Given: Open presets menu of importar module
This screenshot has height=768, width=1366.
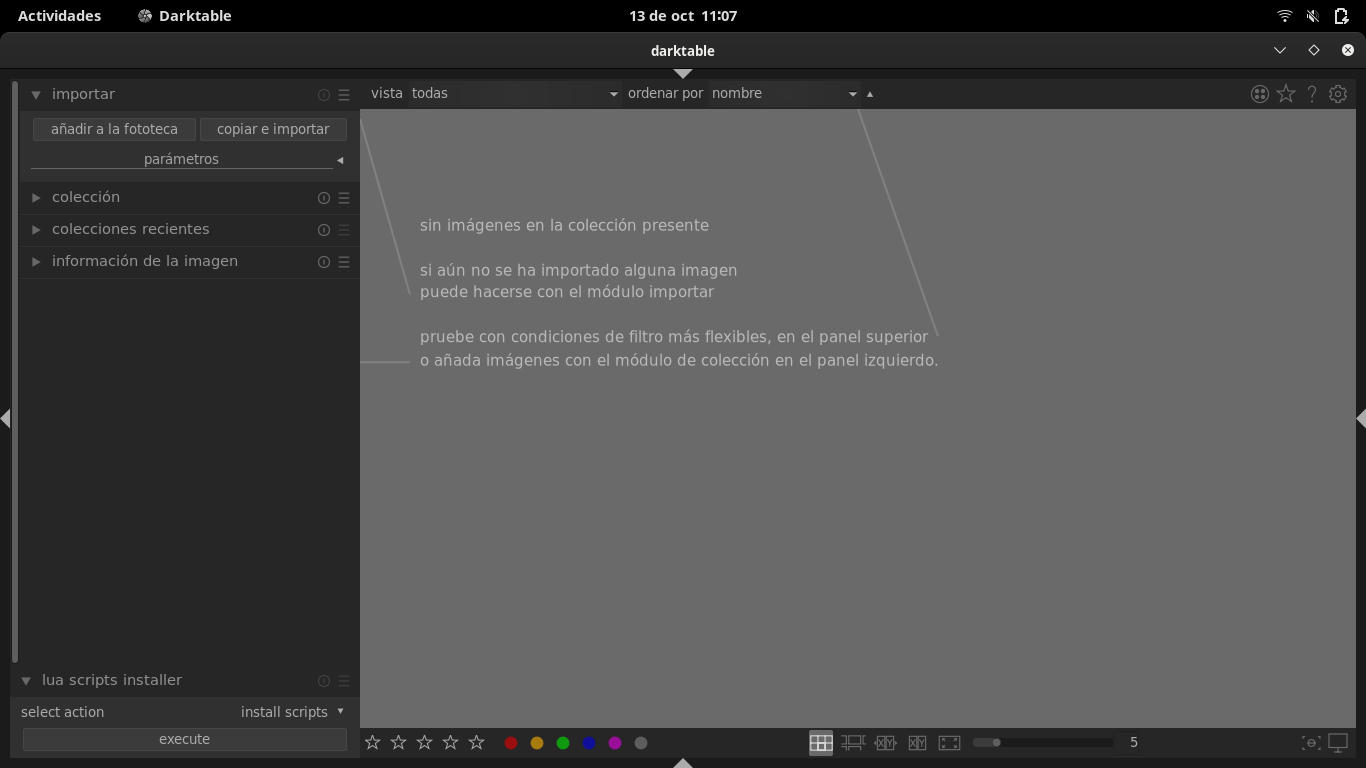Looking at the screenshot, I should coord(344,95).
